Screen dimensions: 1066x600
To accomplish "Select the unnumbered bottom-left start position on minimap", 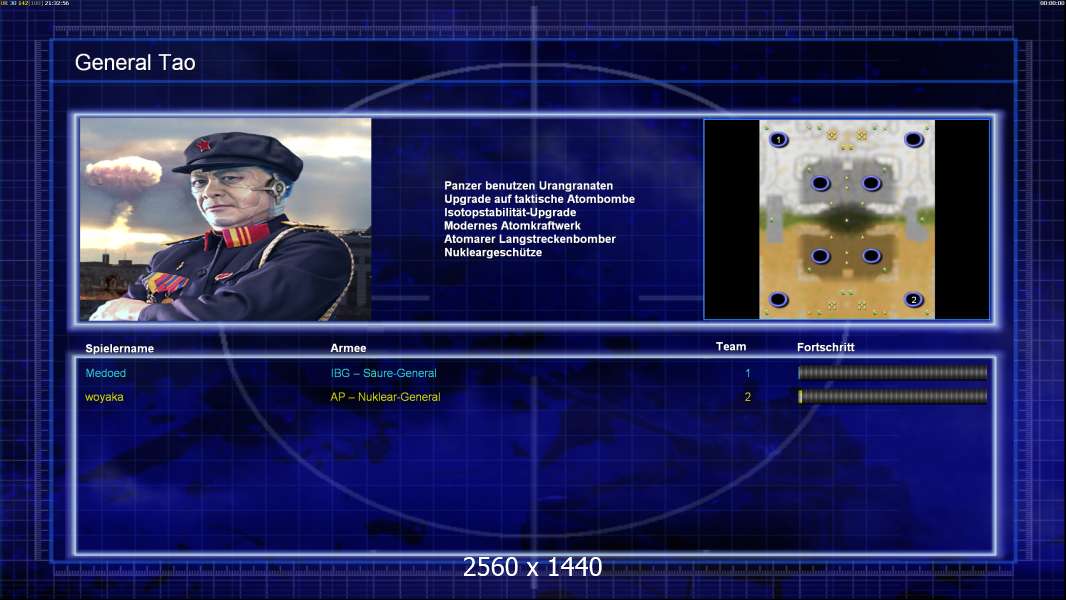I will (778, 300).
